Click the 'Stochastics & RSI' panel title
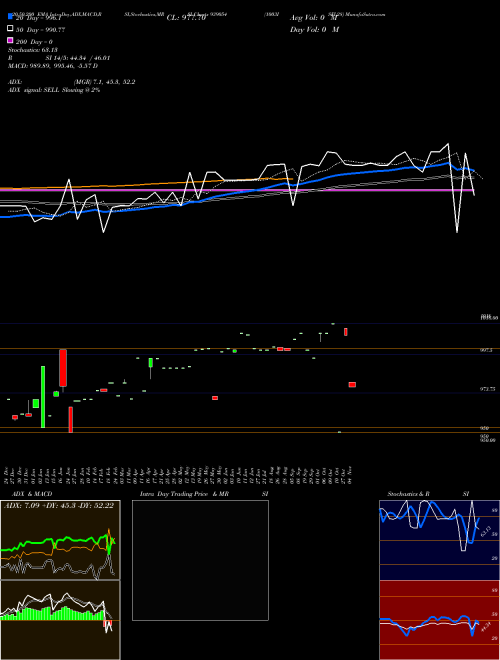 point(428,494)
